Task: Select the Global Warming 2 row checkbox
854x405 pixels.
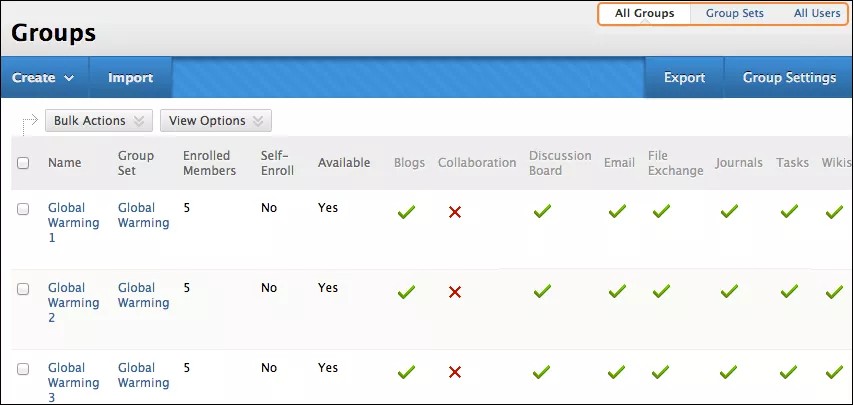Action: pos(23,288)
